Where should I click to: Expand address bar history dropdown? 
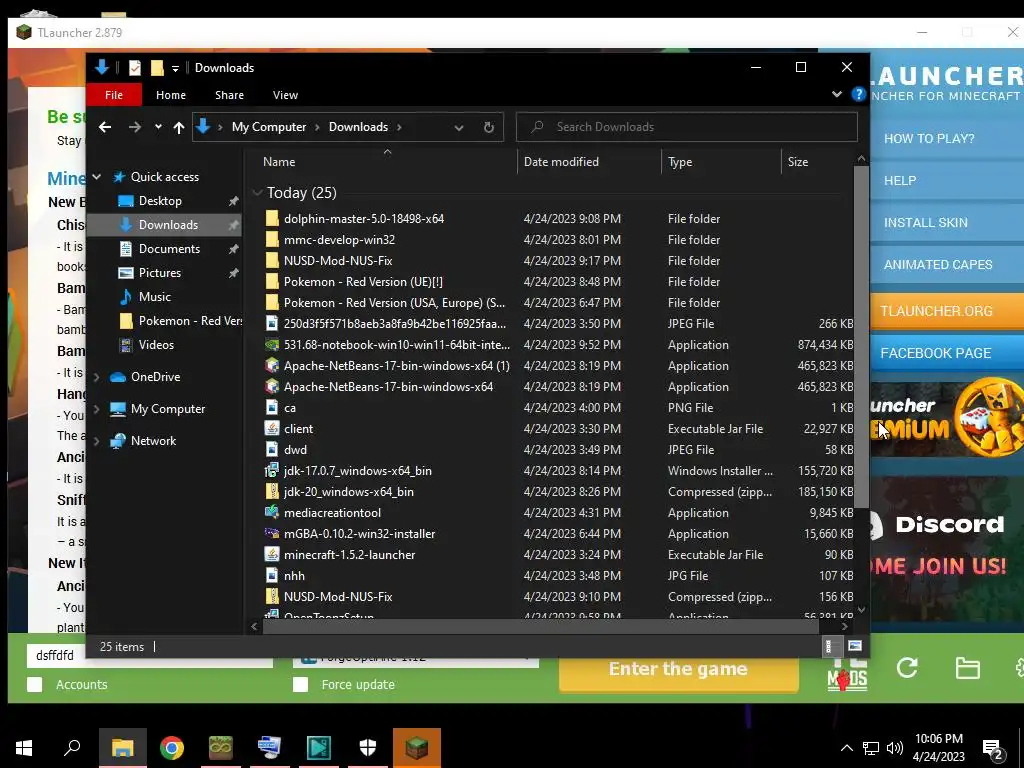coord(458,127)
